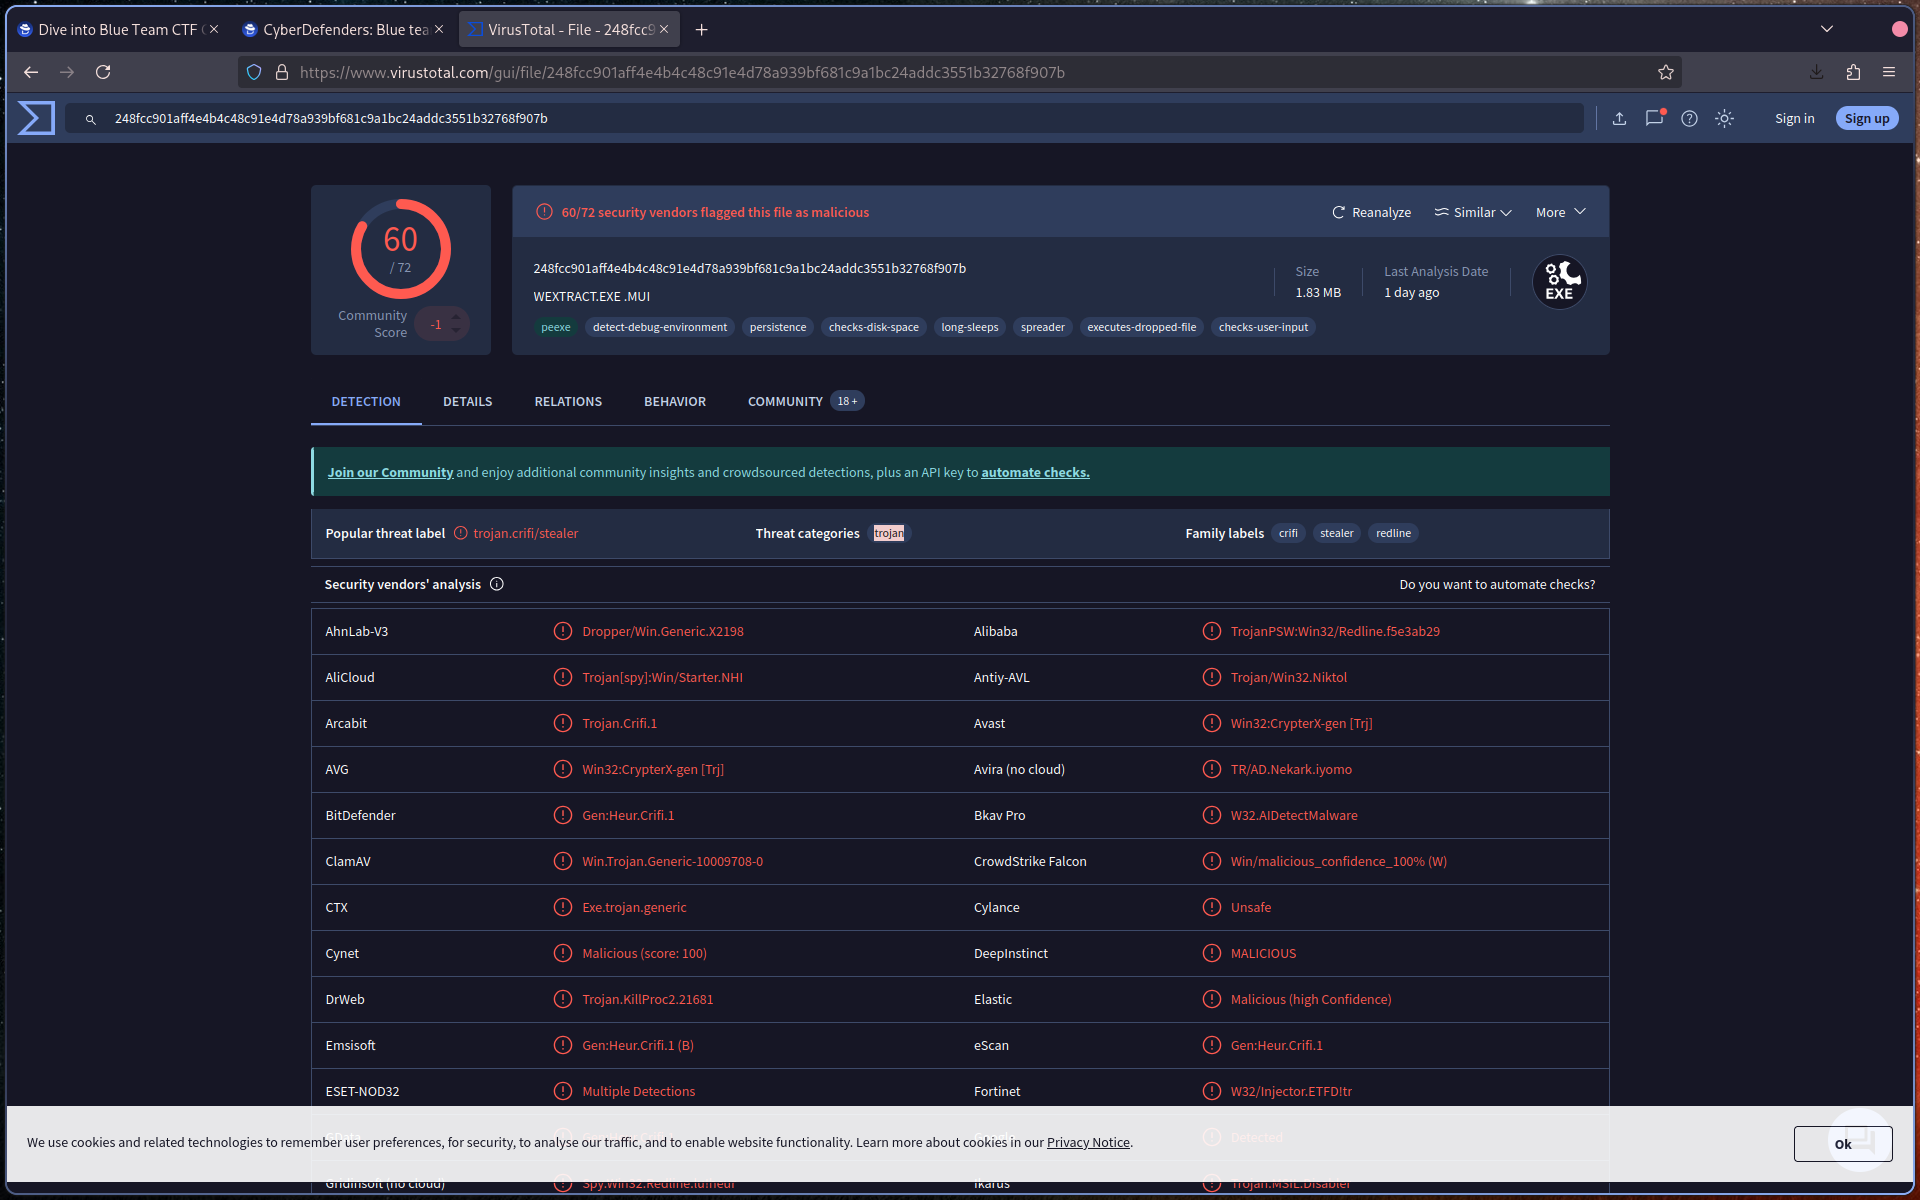Open the browser downloads icon
Image resolution: width=1920 pixels, height=1200 pixels.
coord(1816,72)
